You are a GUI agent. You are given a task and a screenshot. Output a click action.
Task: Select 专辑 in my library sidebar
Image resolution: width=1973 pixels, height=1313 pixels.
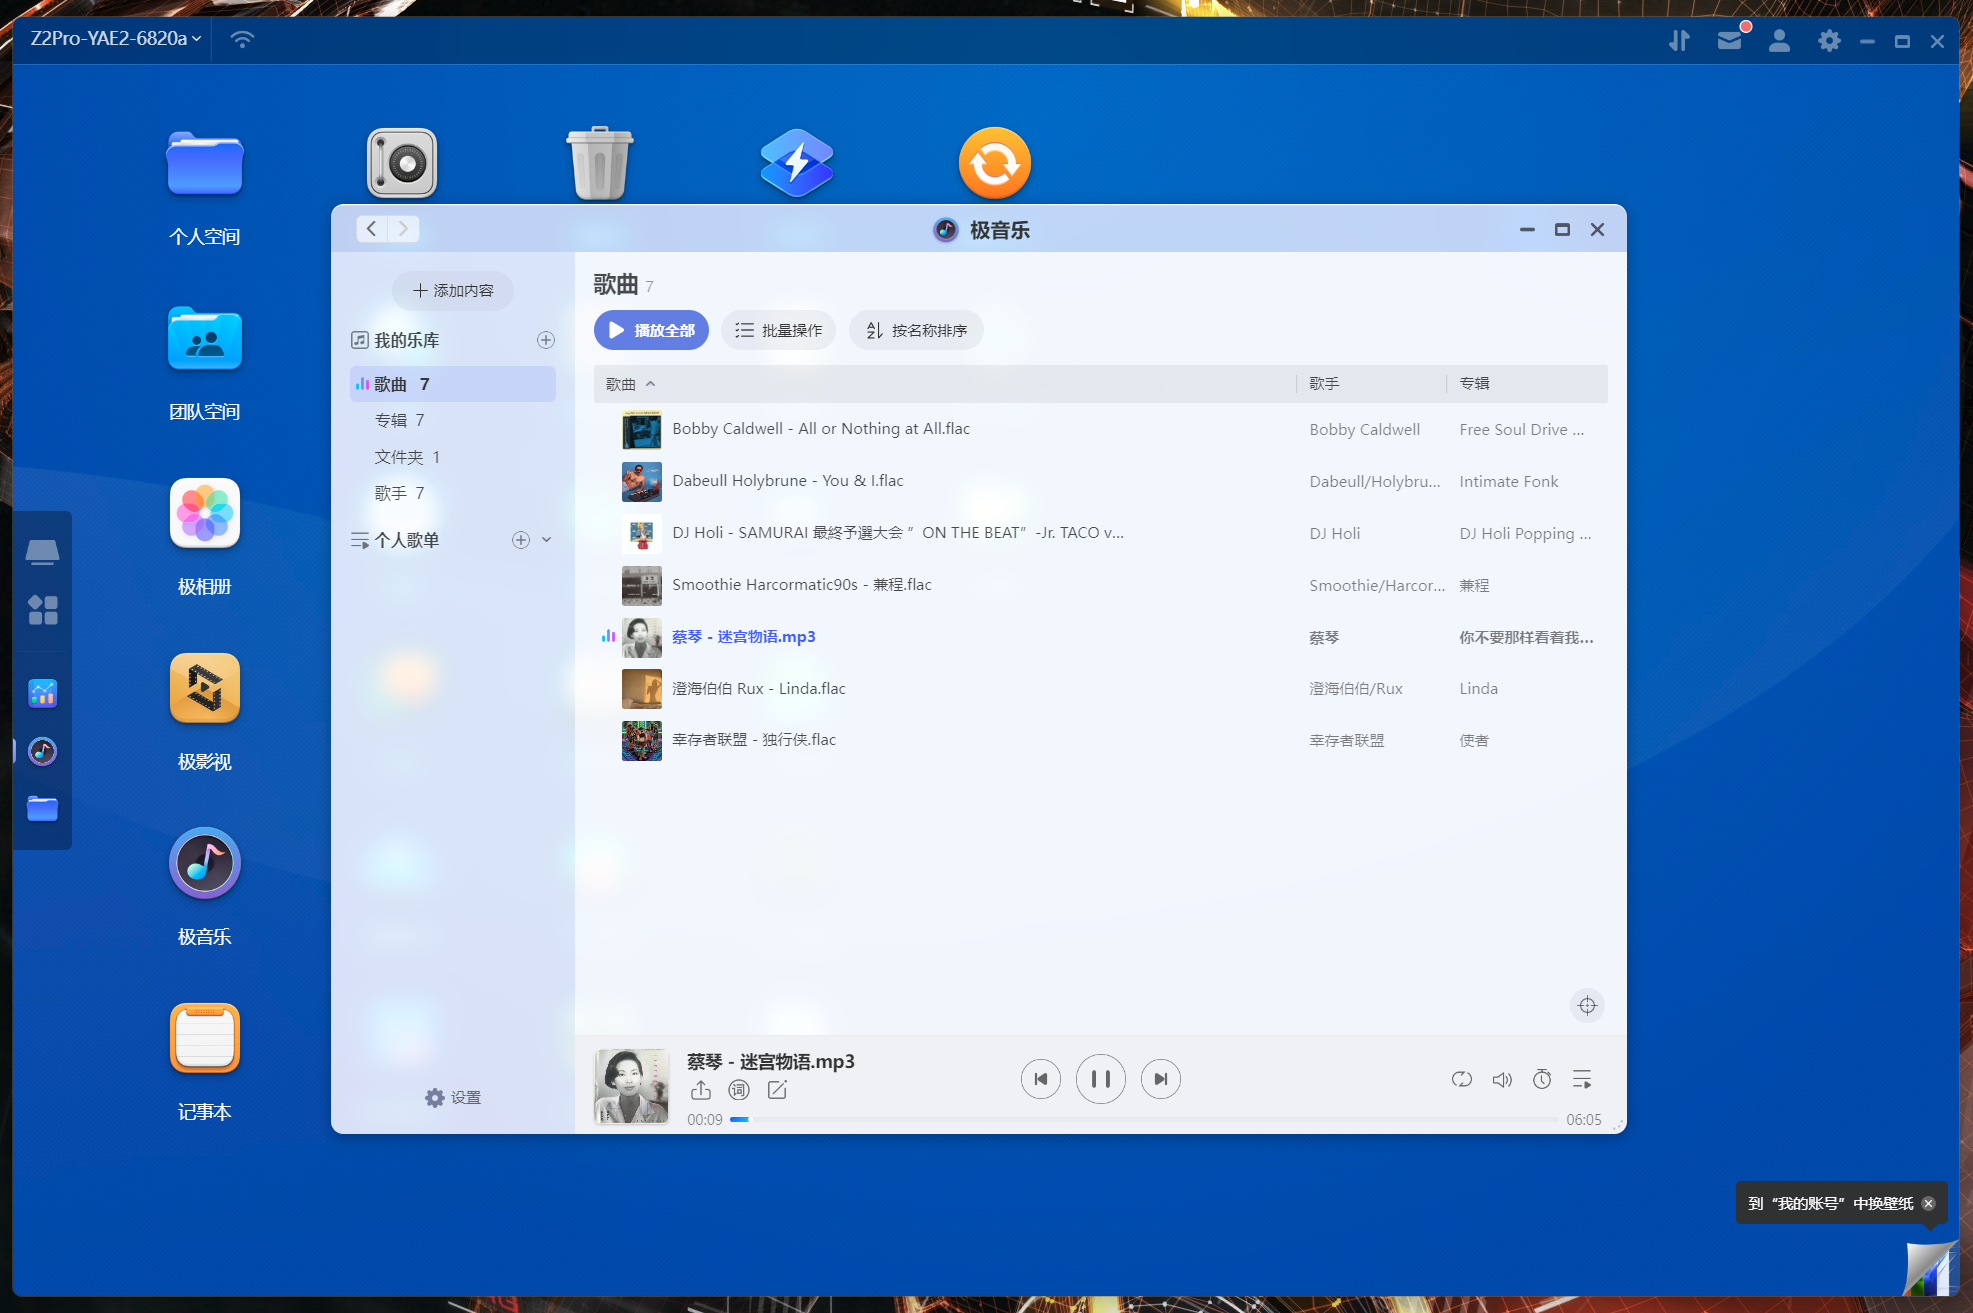(399, 420)
